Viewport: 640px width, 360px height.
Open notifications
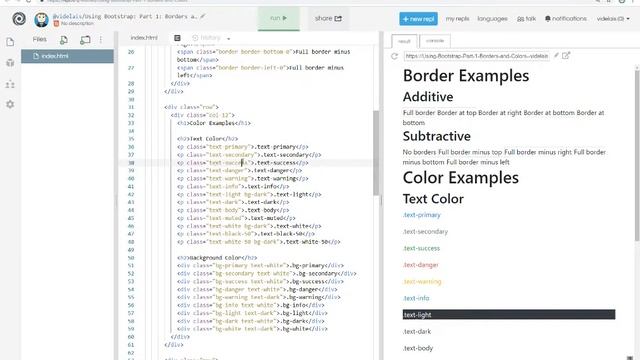[x=566, y=19]
